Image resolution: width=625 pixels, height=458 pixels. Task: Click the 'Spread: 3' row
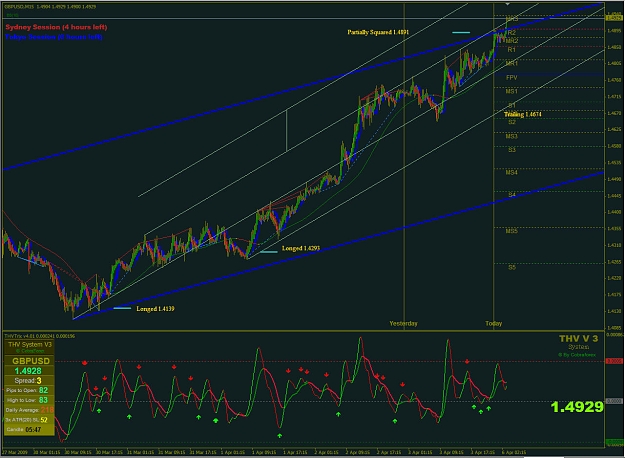tap(29, 381)
